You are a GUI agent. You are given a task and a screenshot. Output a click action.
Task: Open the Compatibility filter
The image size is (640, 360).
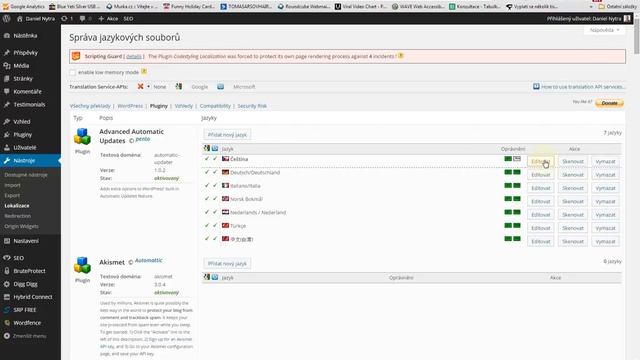click(215, 106)
